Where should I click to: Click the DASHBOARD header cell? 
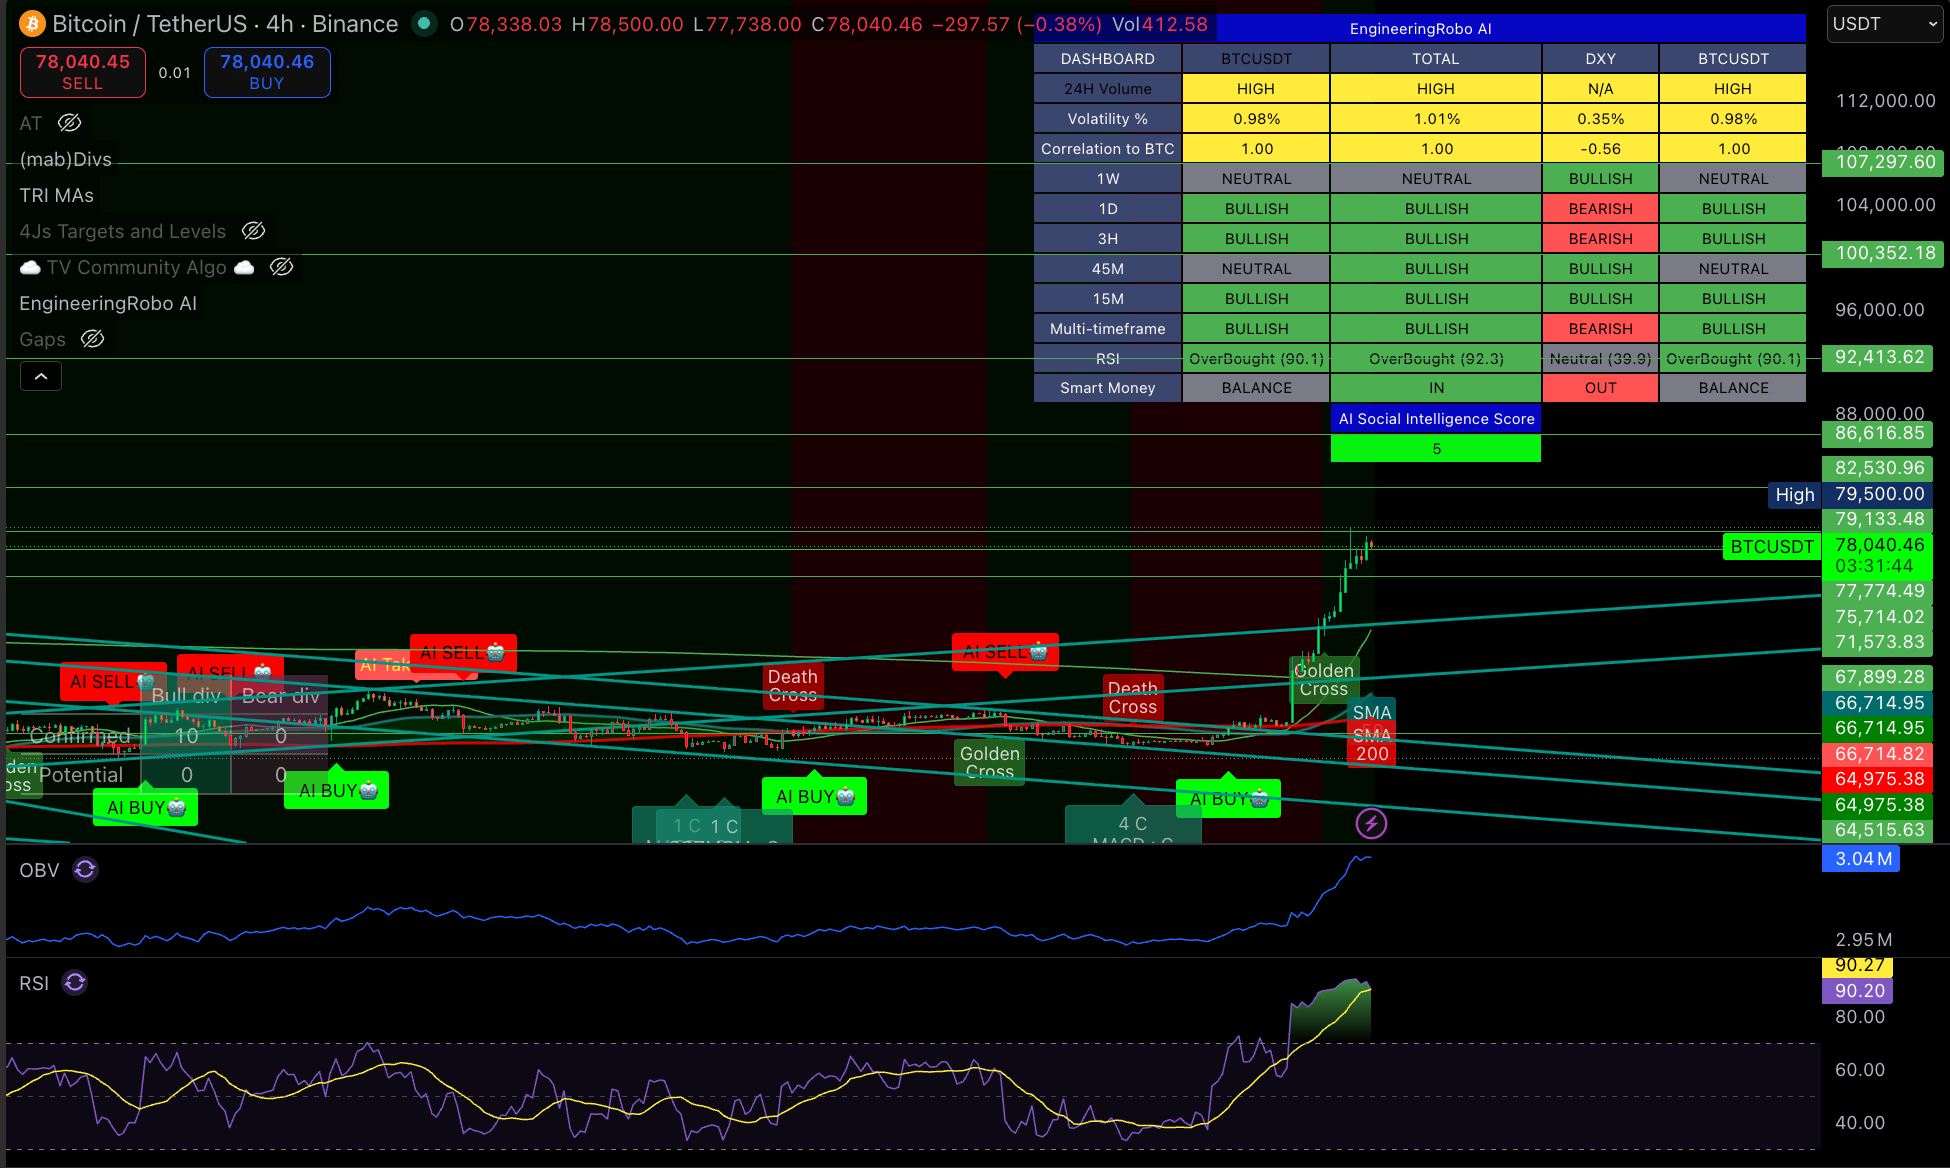[1108, 59]
